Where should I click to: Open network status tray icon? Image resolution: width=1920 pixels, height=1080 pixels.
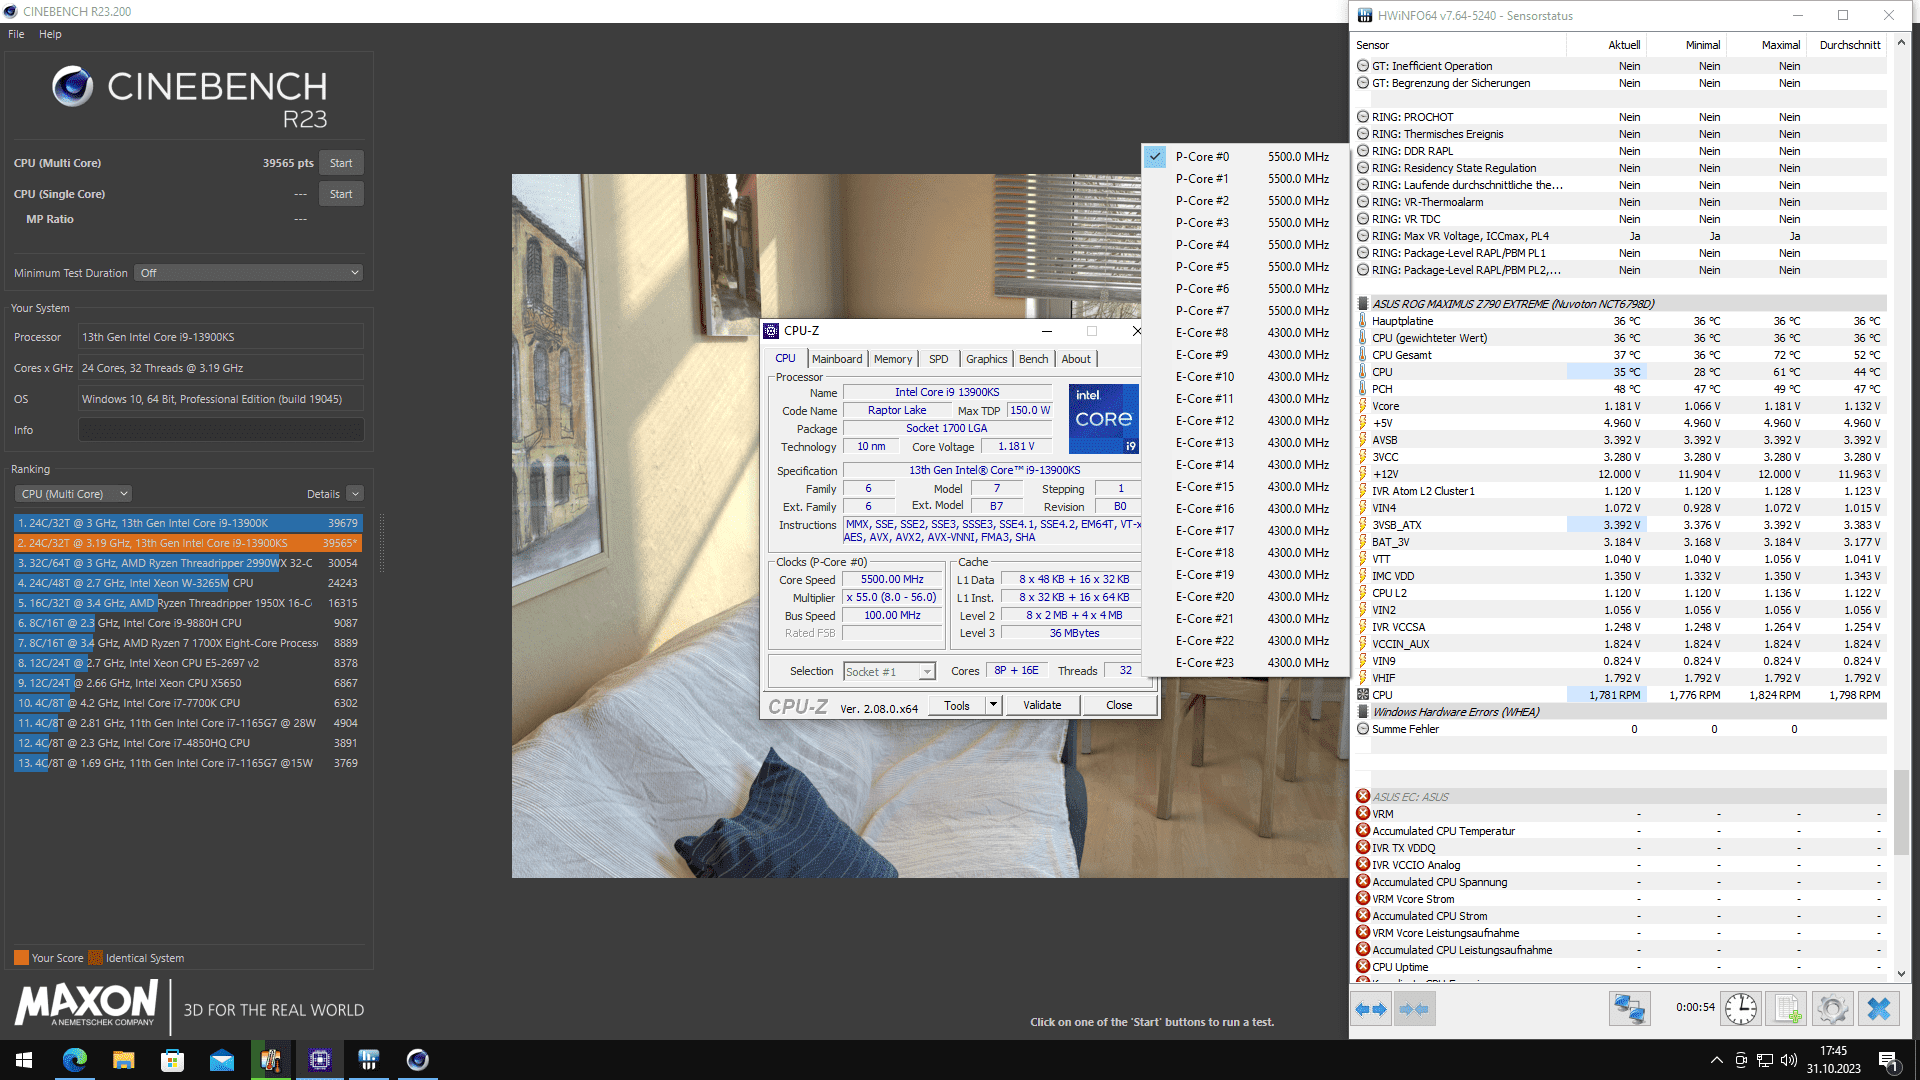[x=1765, y=1060]
